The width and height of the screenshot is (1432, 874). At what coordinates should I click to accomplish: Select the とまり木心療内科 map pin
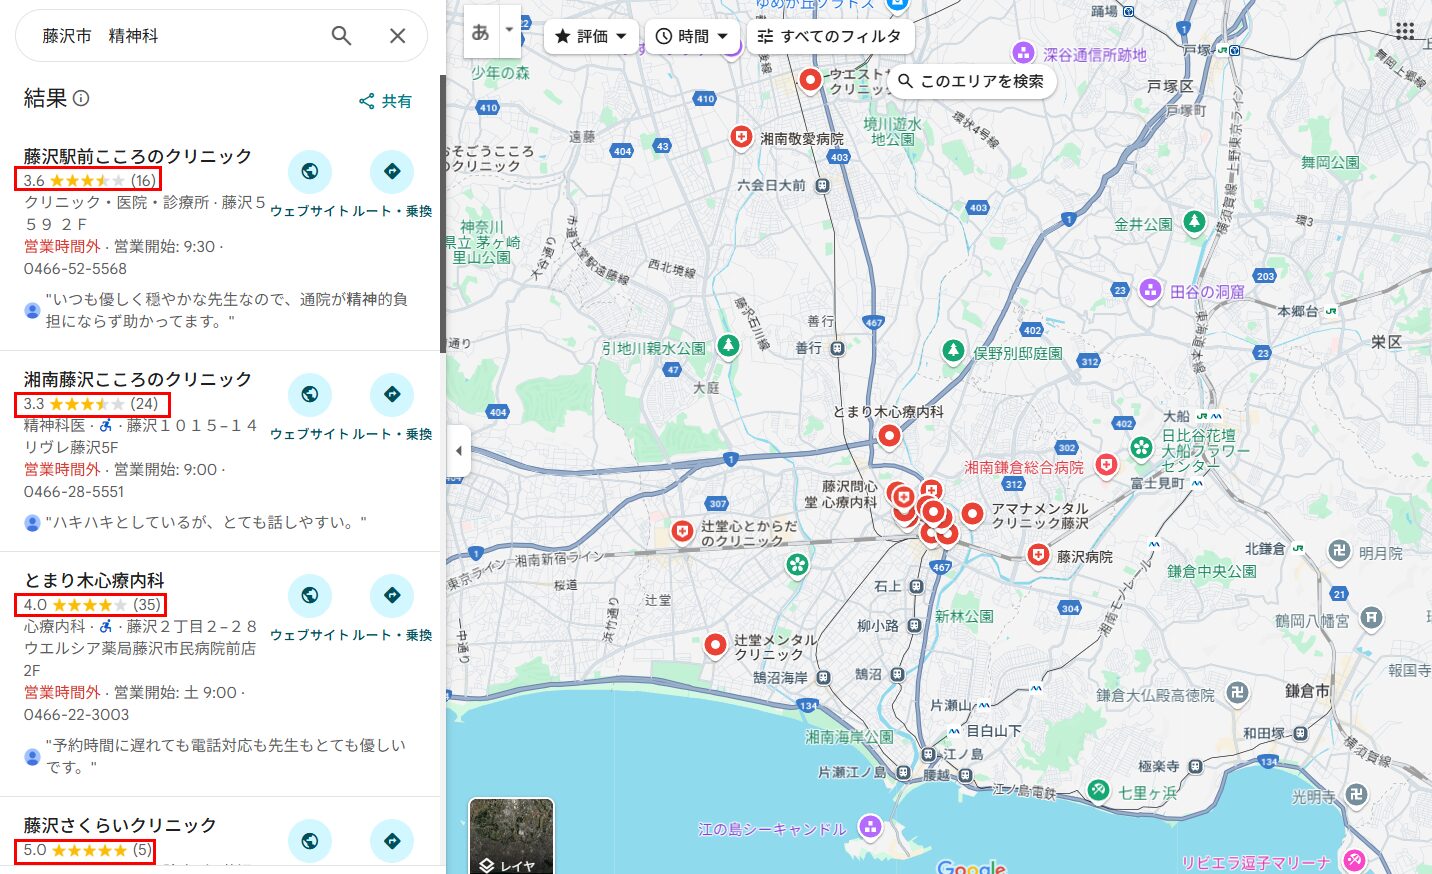(889, 435)
